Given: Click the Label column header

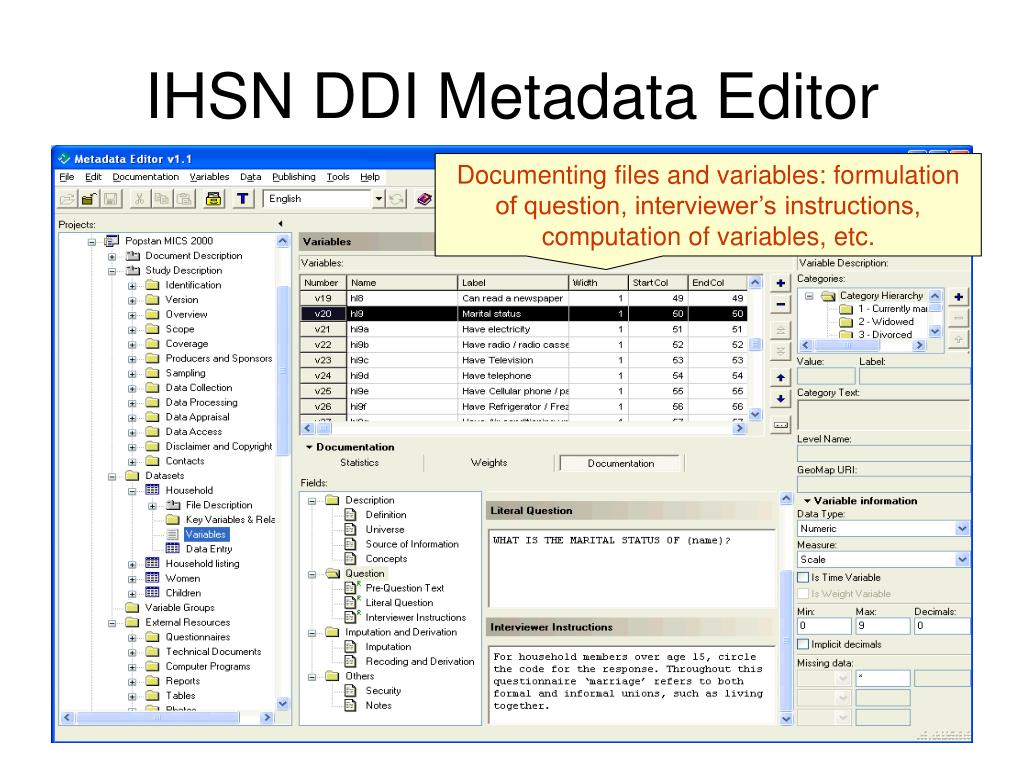Looking at the screenshot, I should 513,283.
